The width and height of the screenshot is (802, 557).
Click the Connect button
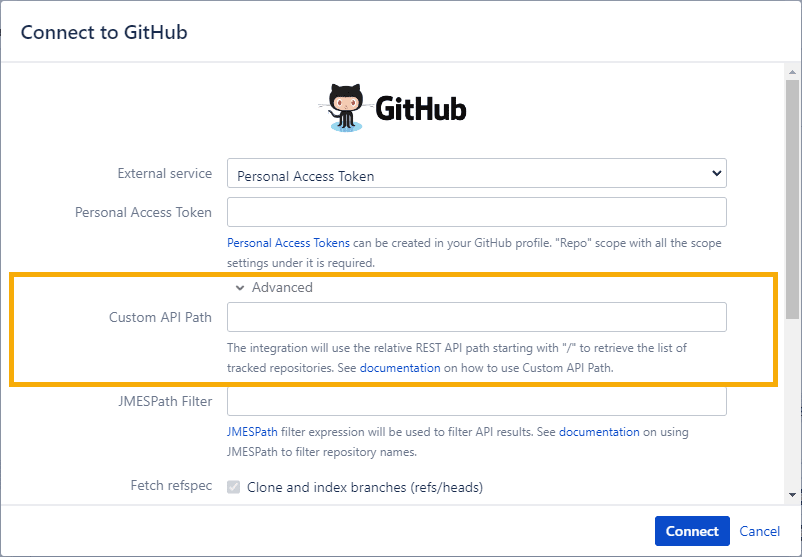point(692,531)
